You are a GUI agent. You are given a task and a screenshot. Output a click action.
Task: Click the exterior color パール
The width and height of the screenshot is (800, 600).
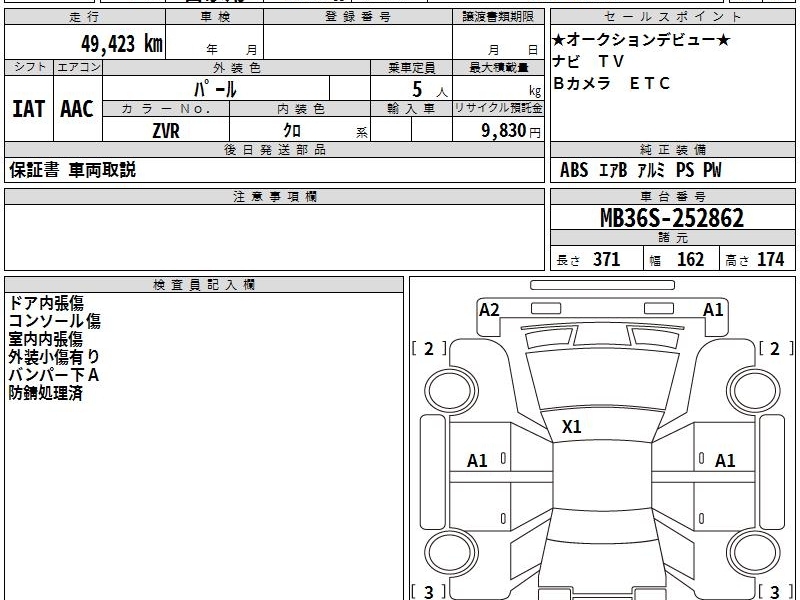tap(215, 90)
